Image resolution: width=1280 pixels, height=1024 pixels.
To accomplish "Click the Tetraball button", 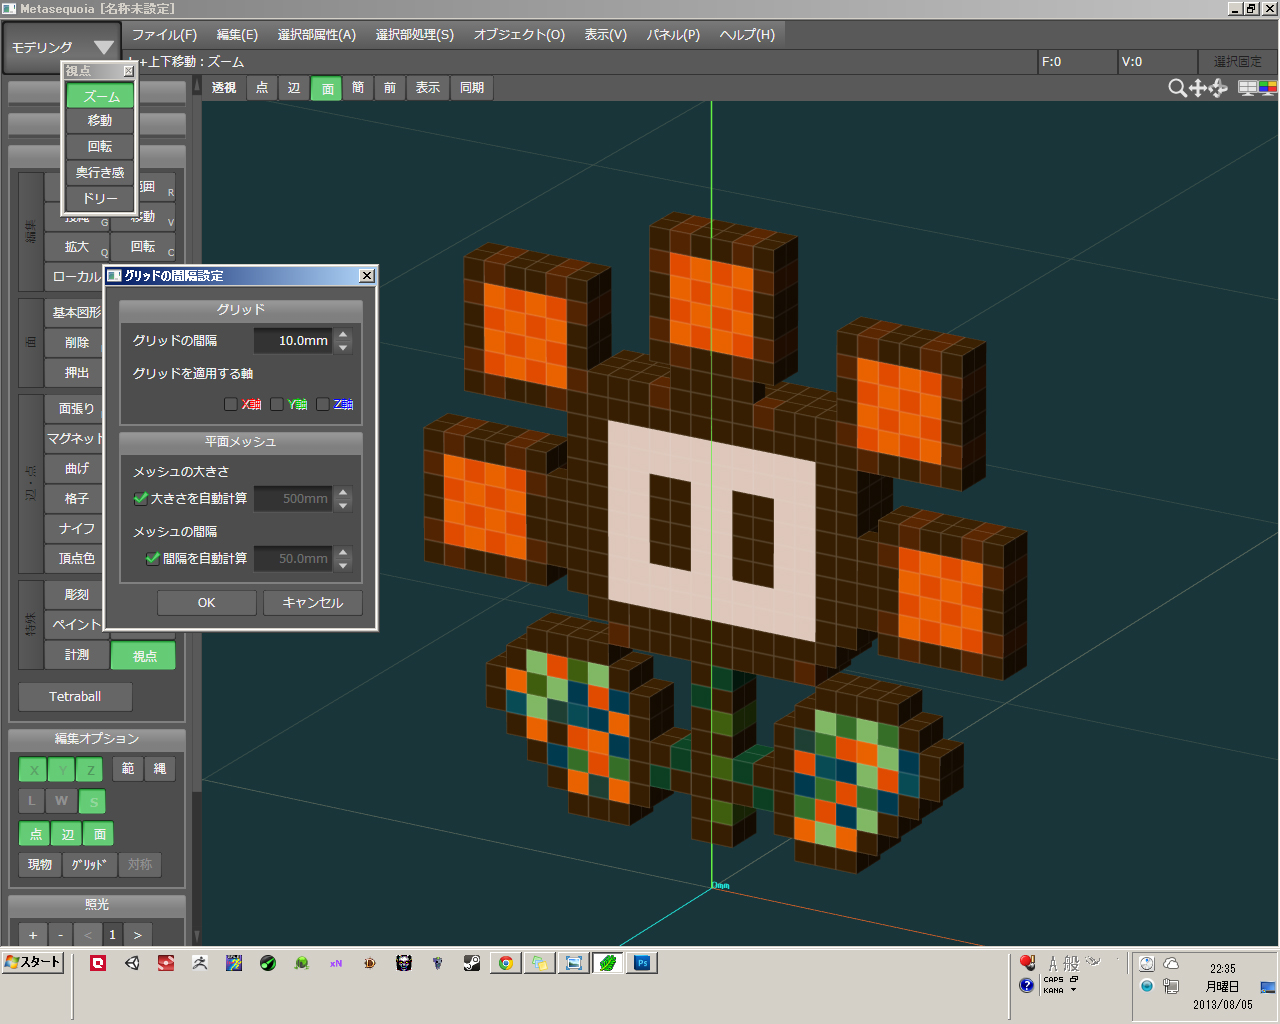I will pos(75,697).
